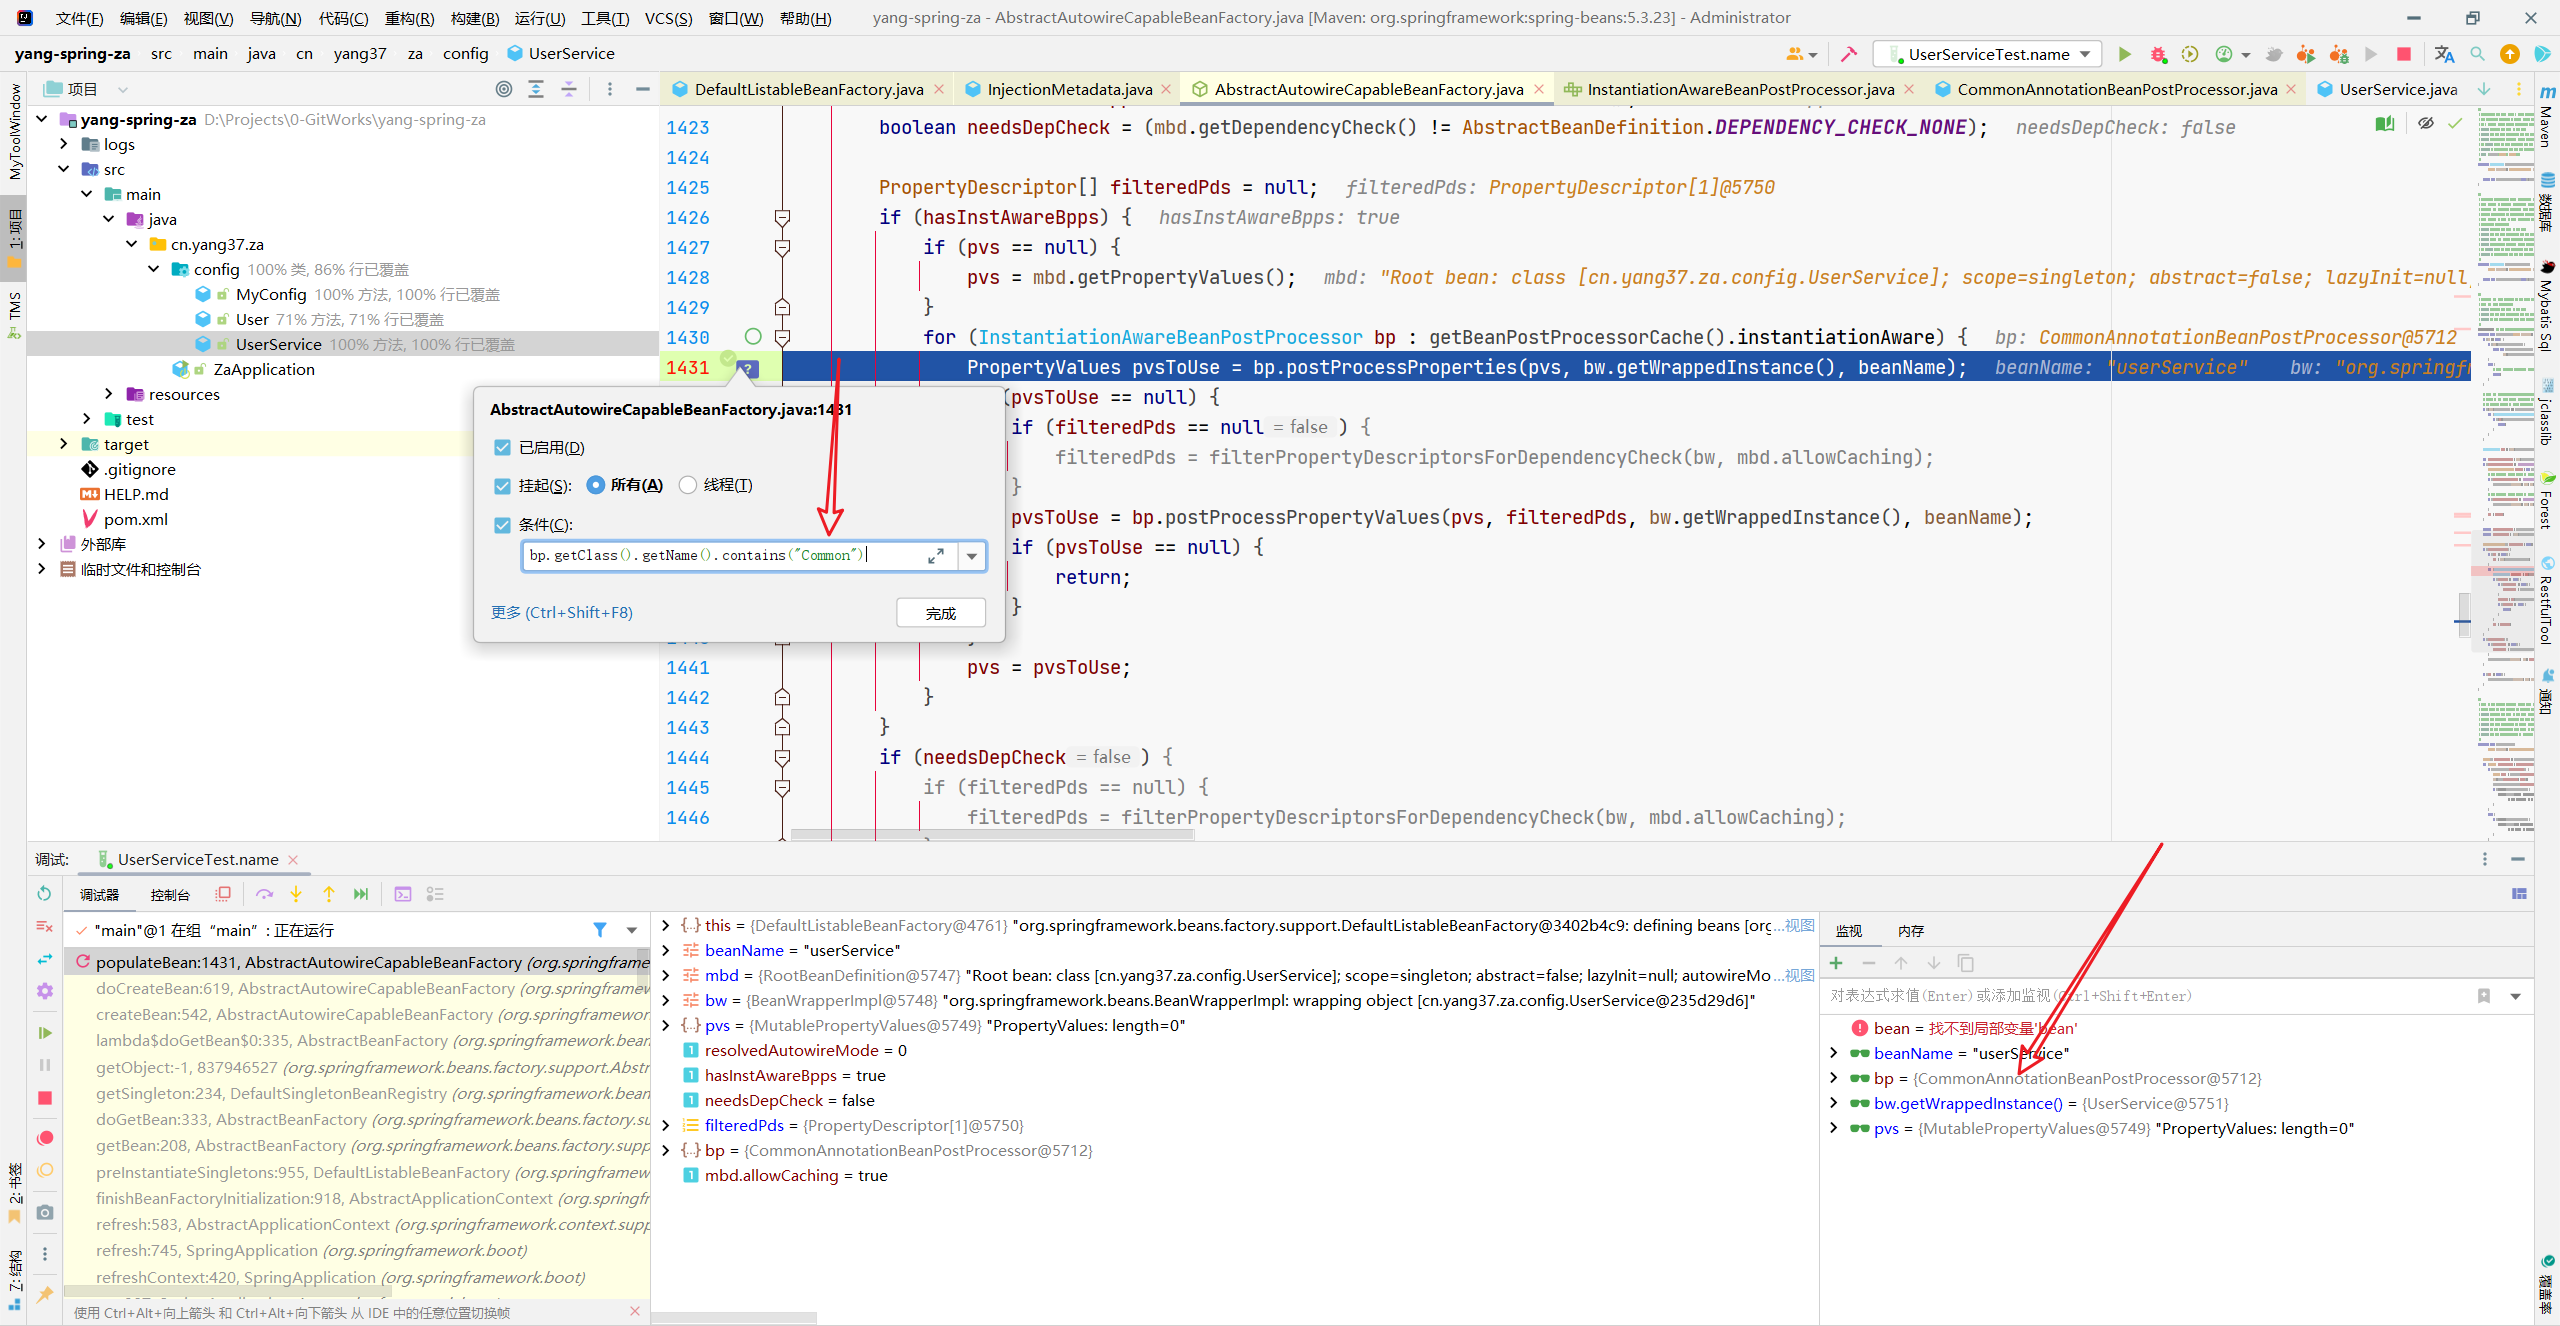Click the Step Out debugger icon
Screen dimensions: 2560x1326
(328, 894)
